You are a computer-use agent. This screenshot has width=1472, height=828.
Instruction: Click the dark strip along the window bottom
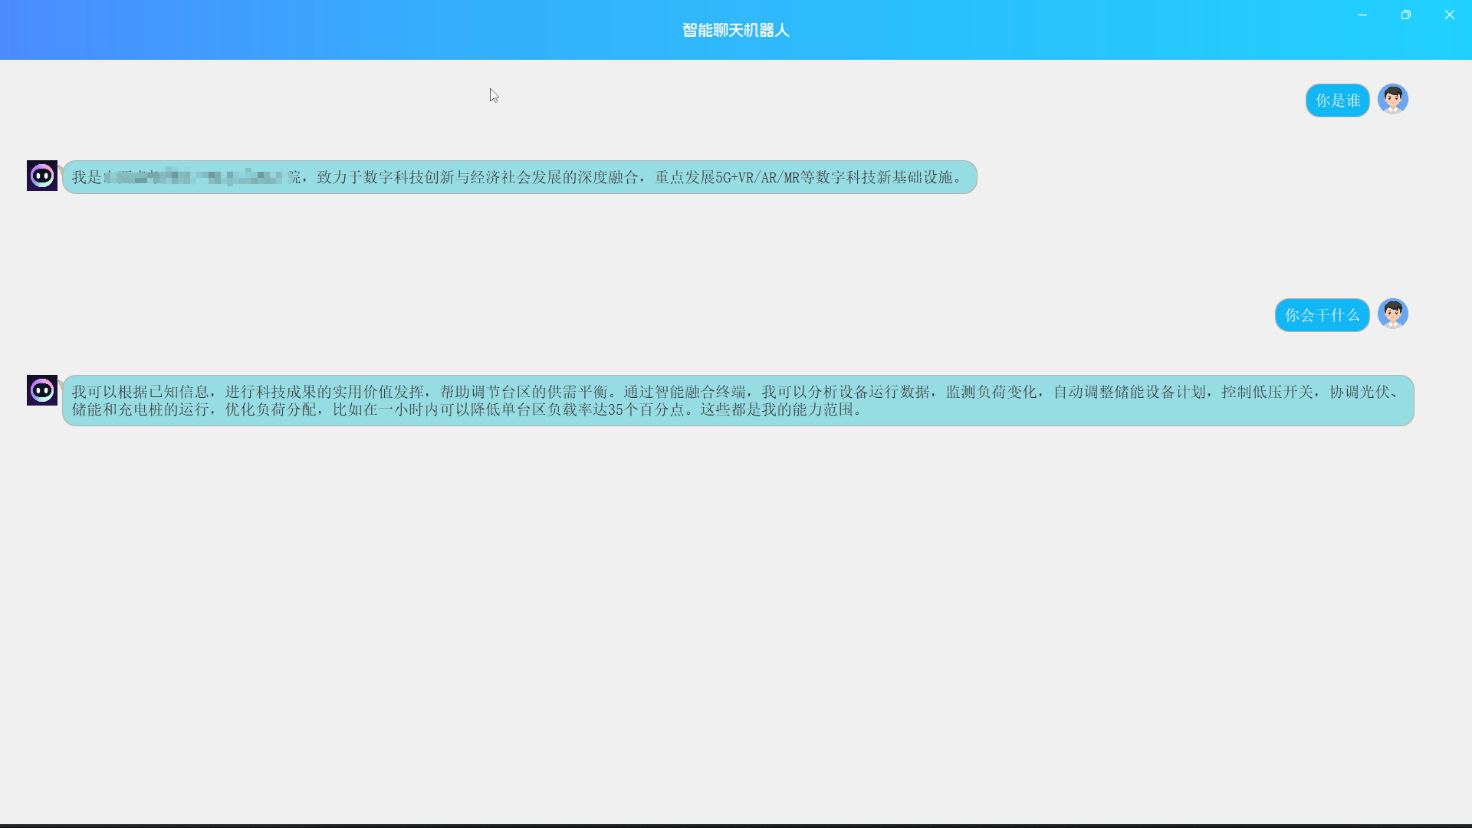[x=736, y=825]
